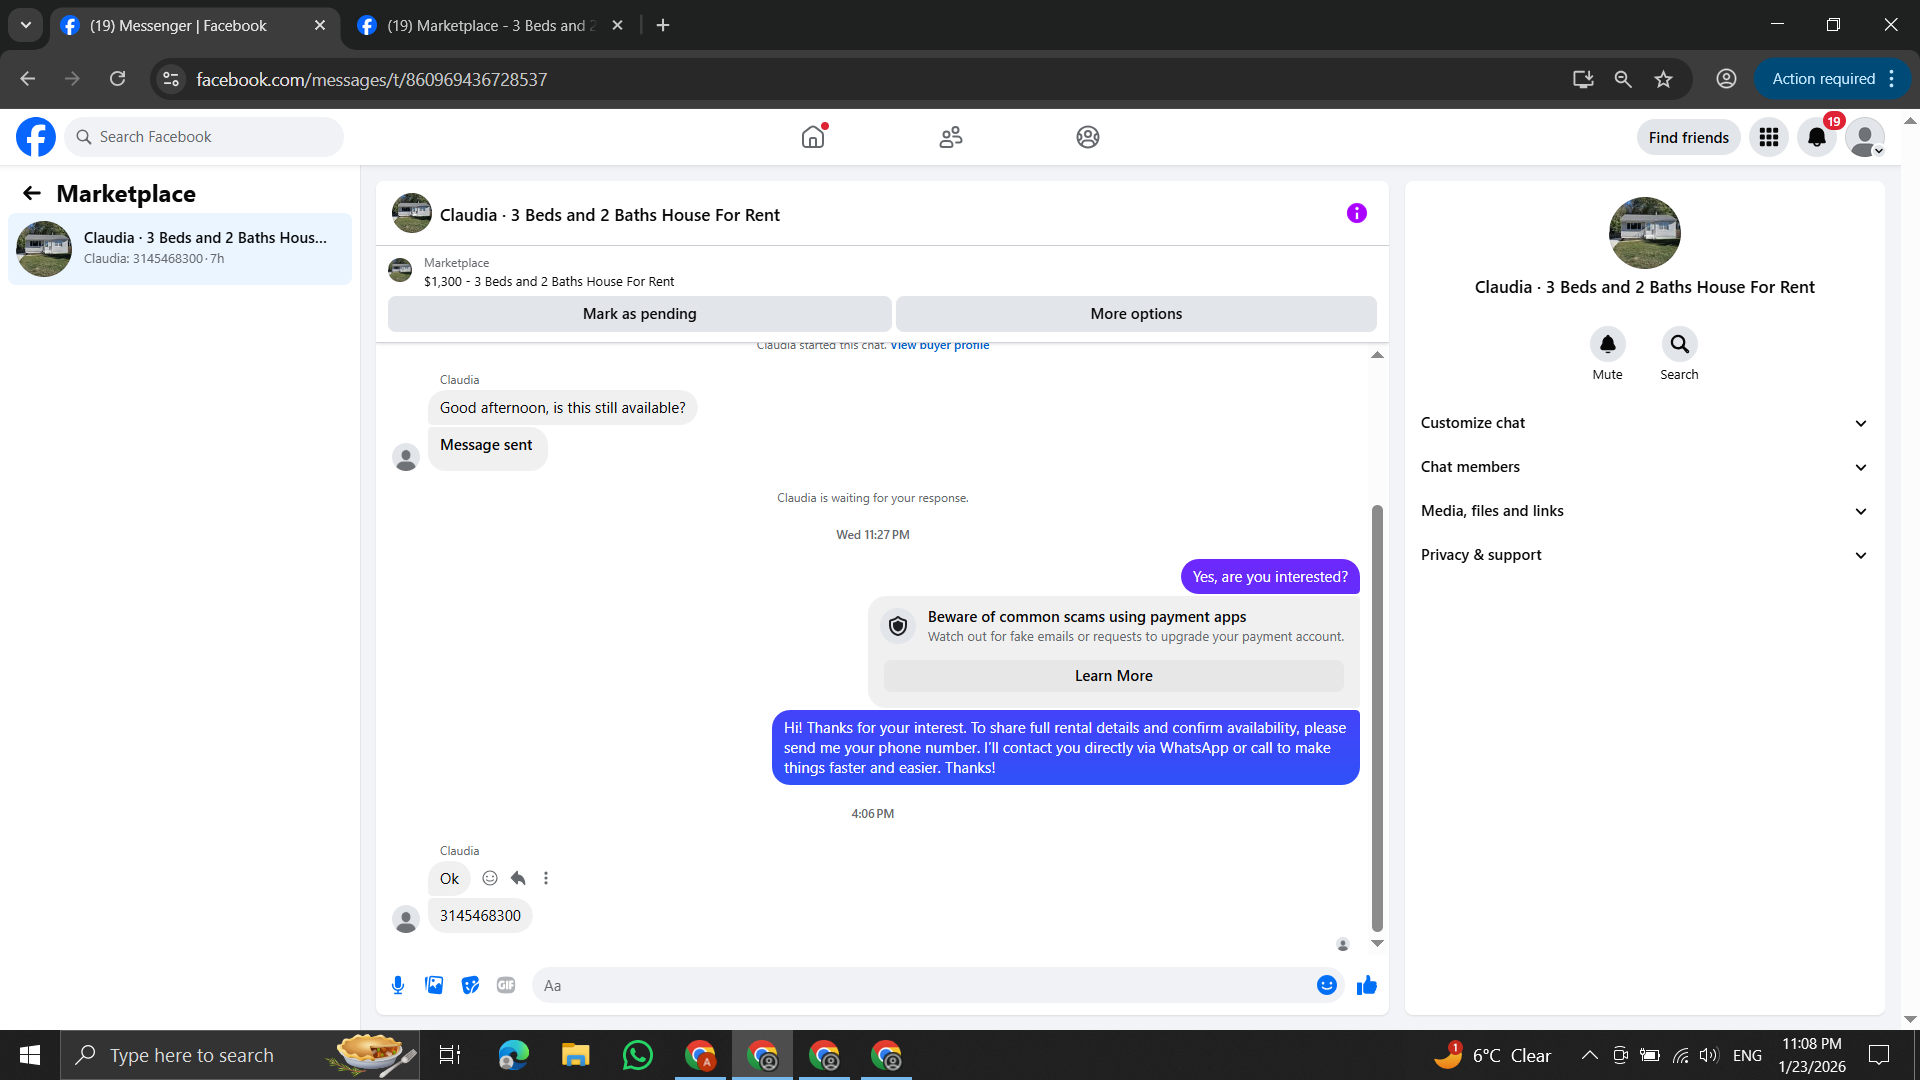Open WhatsApp from the taskbar
This screenshot has width=1920, height=1080.
pos(637,1055)
